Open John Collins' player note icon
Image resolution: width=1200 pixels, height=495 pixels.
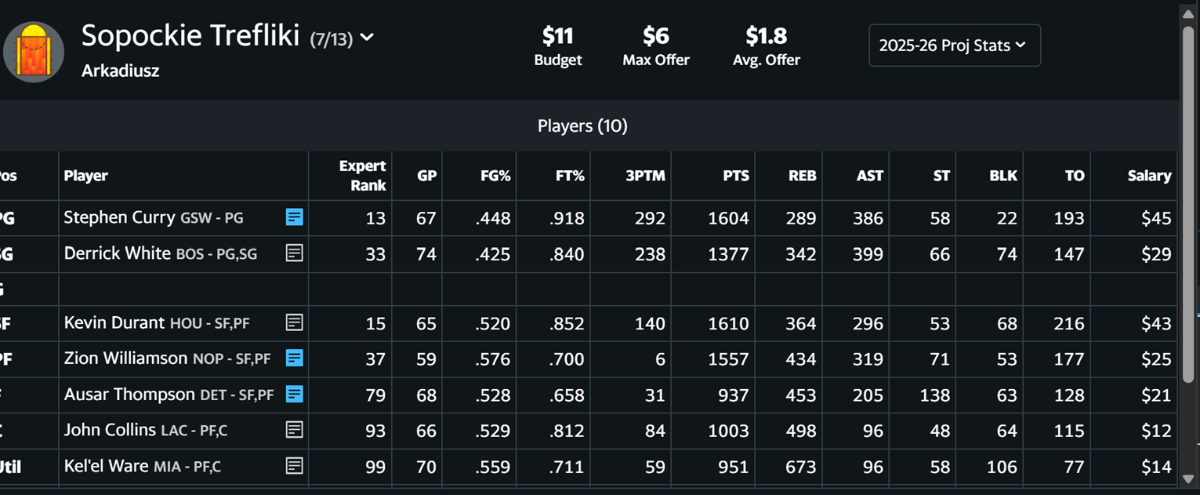(294, 429)
